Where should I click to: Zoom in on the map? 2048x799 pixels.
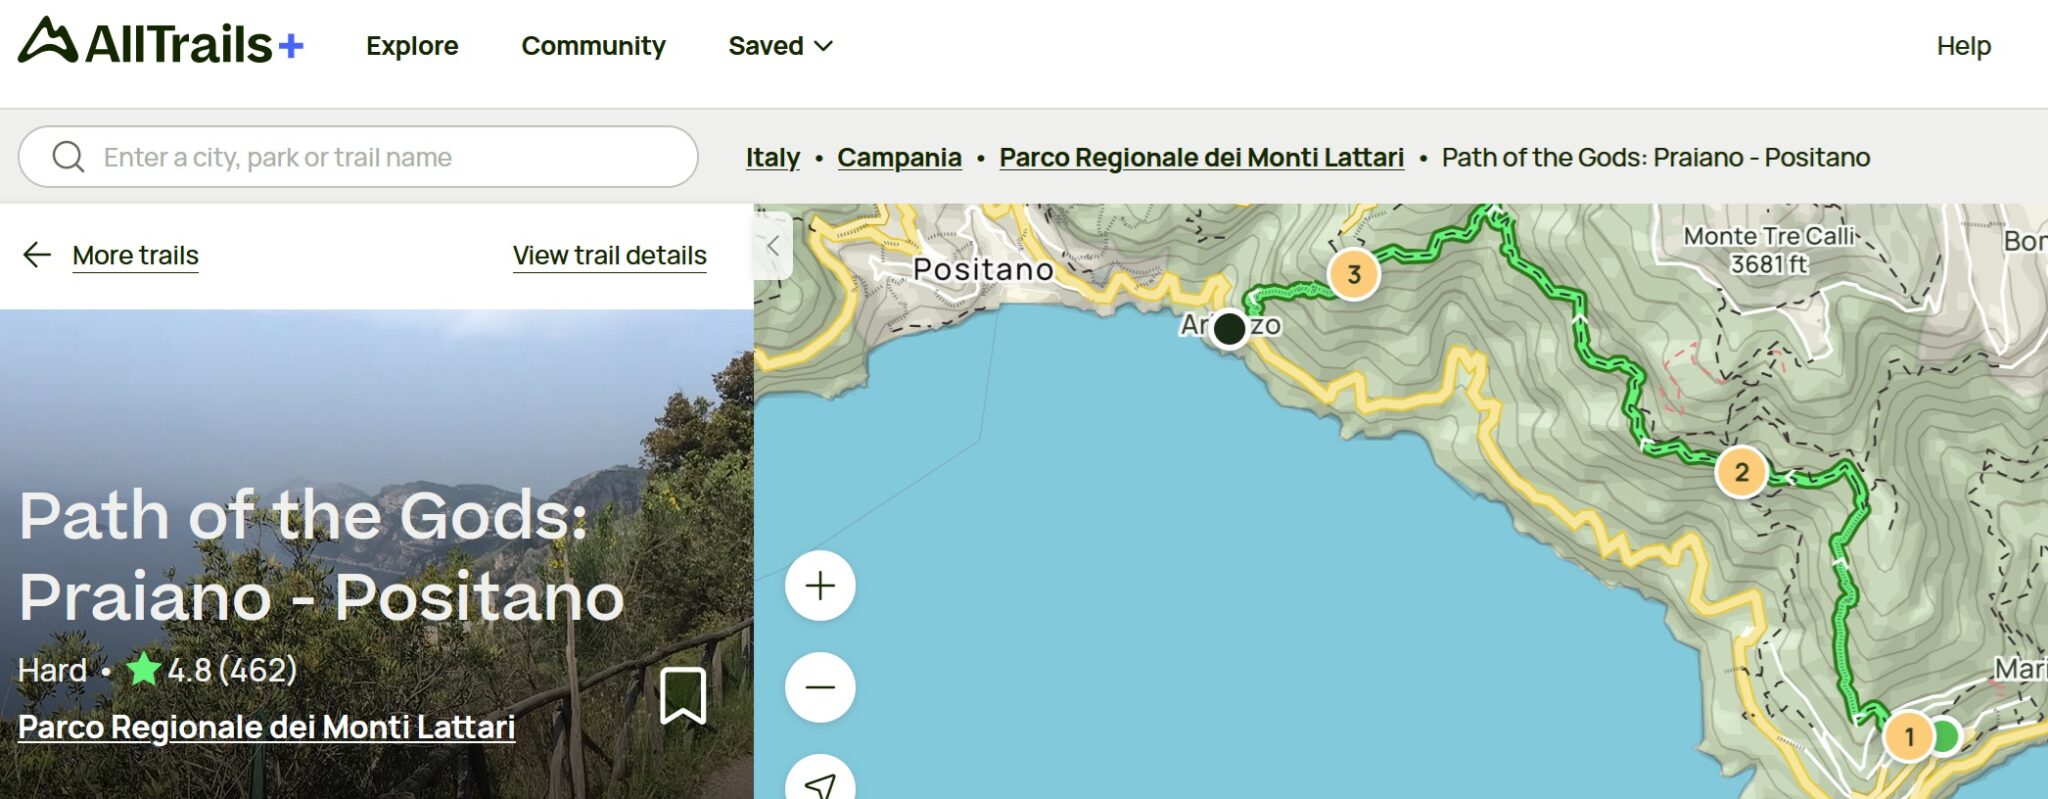click(x=819, y=586)
